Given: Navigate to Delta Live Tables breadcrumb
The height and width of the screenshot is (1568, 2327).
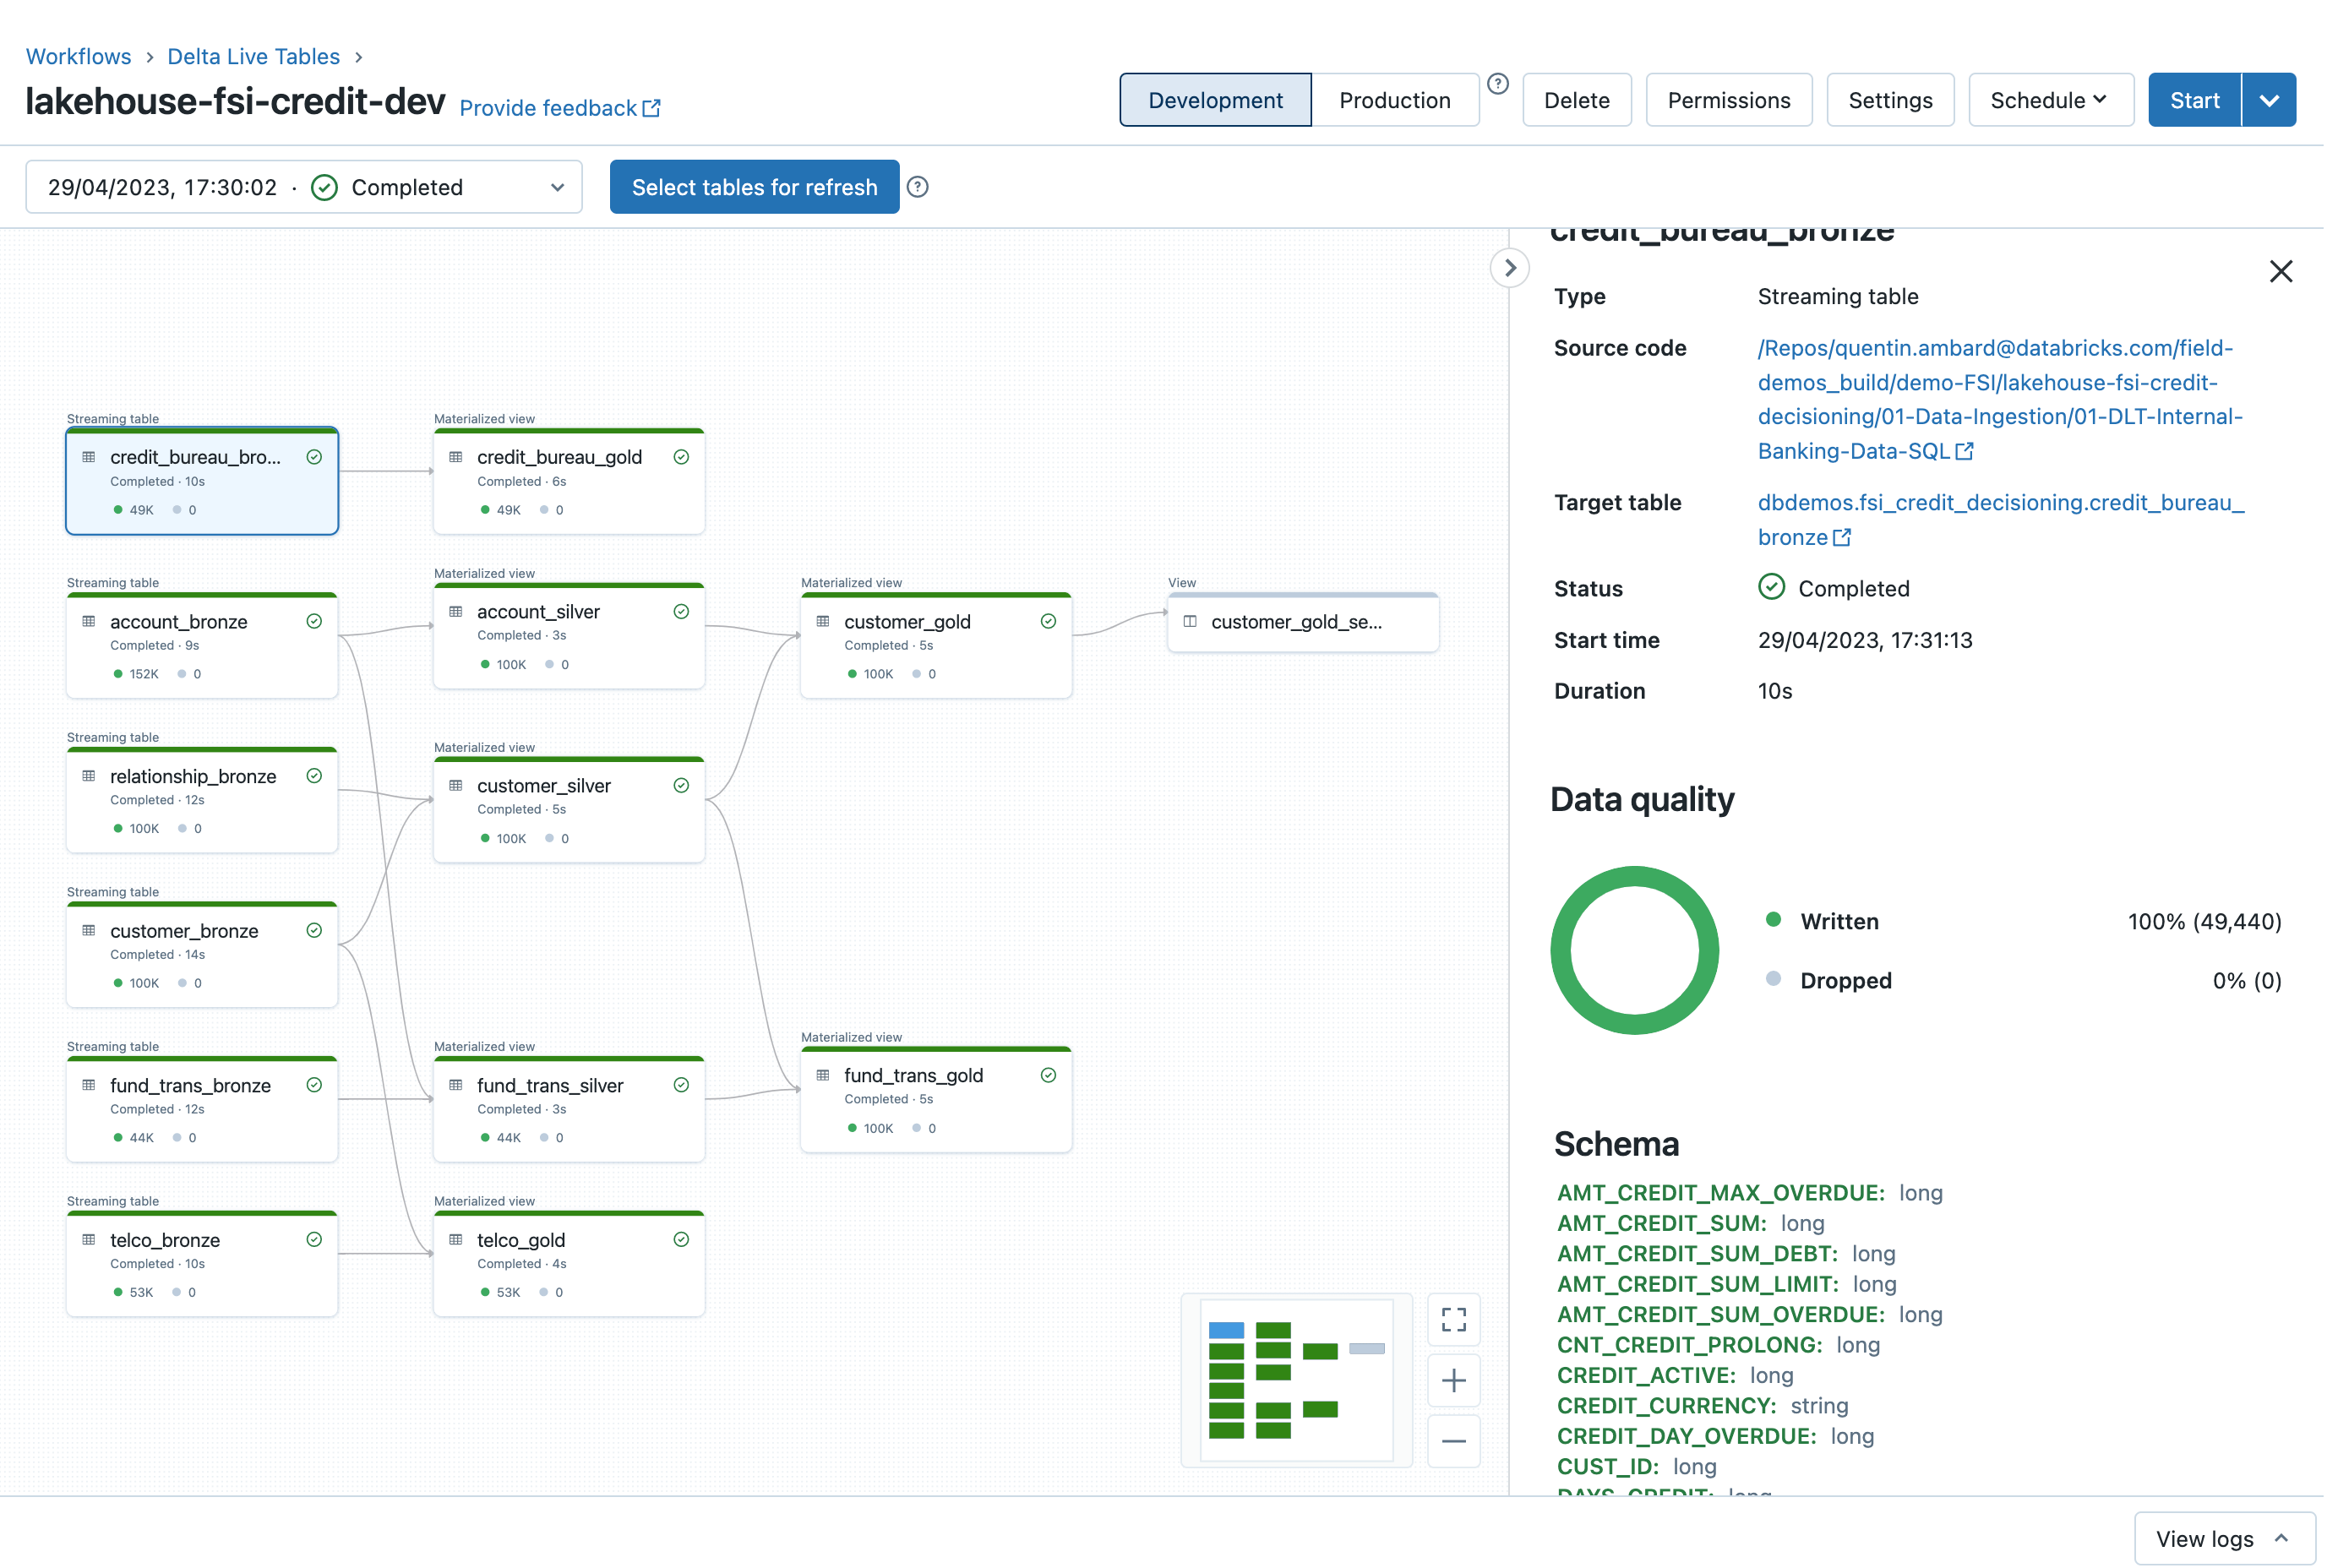Looking at the screenshot, I should pos(253,56).
